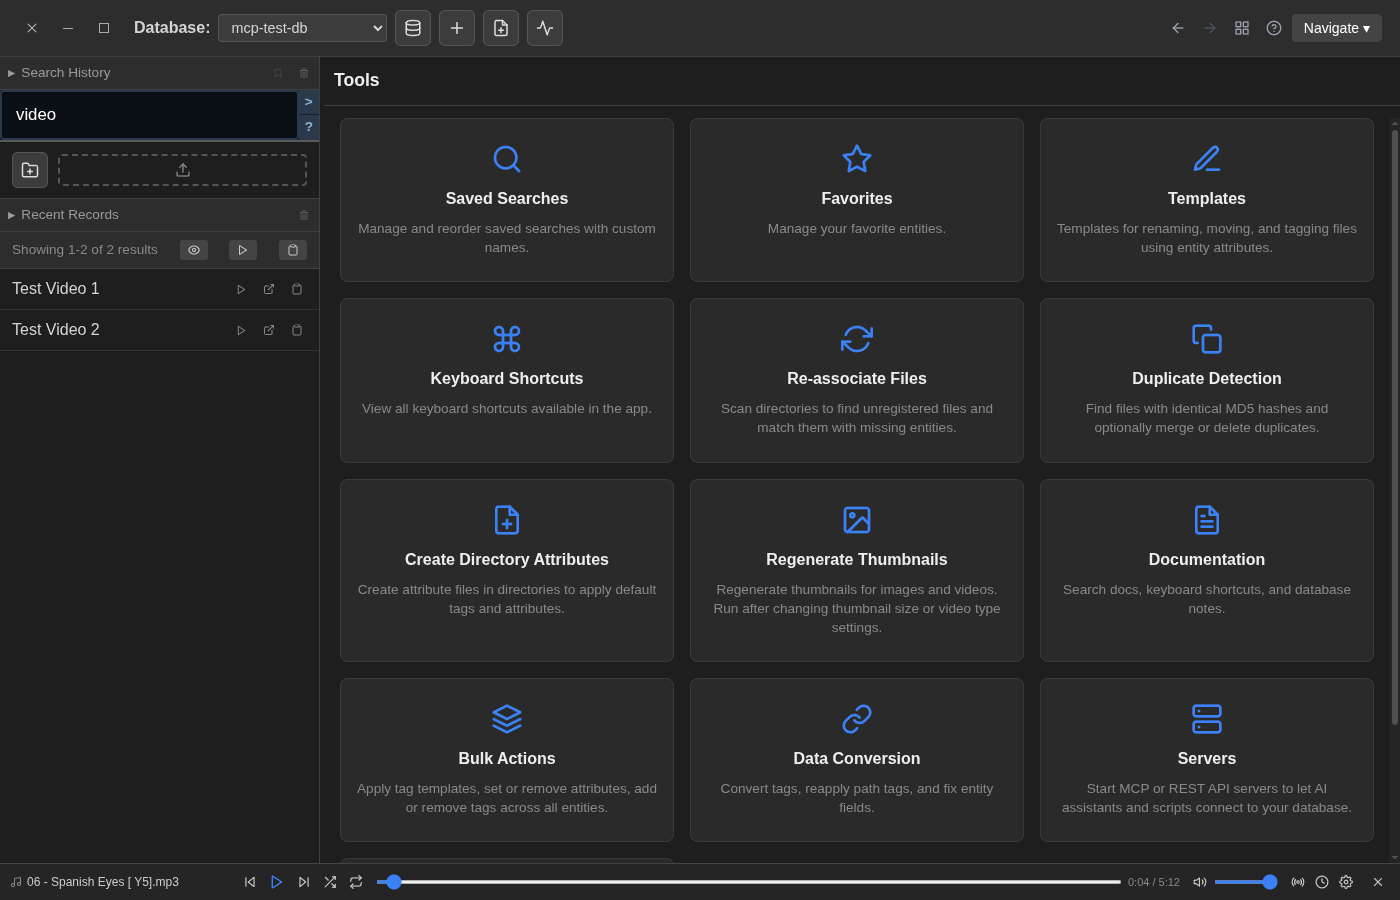Click the new file document icon
1400x900 pixels.
click(500, 27)
